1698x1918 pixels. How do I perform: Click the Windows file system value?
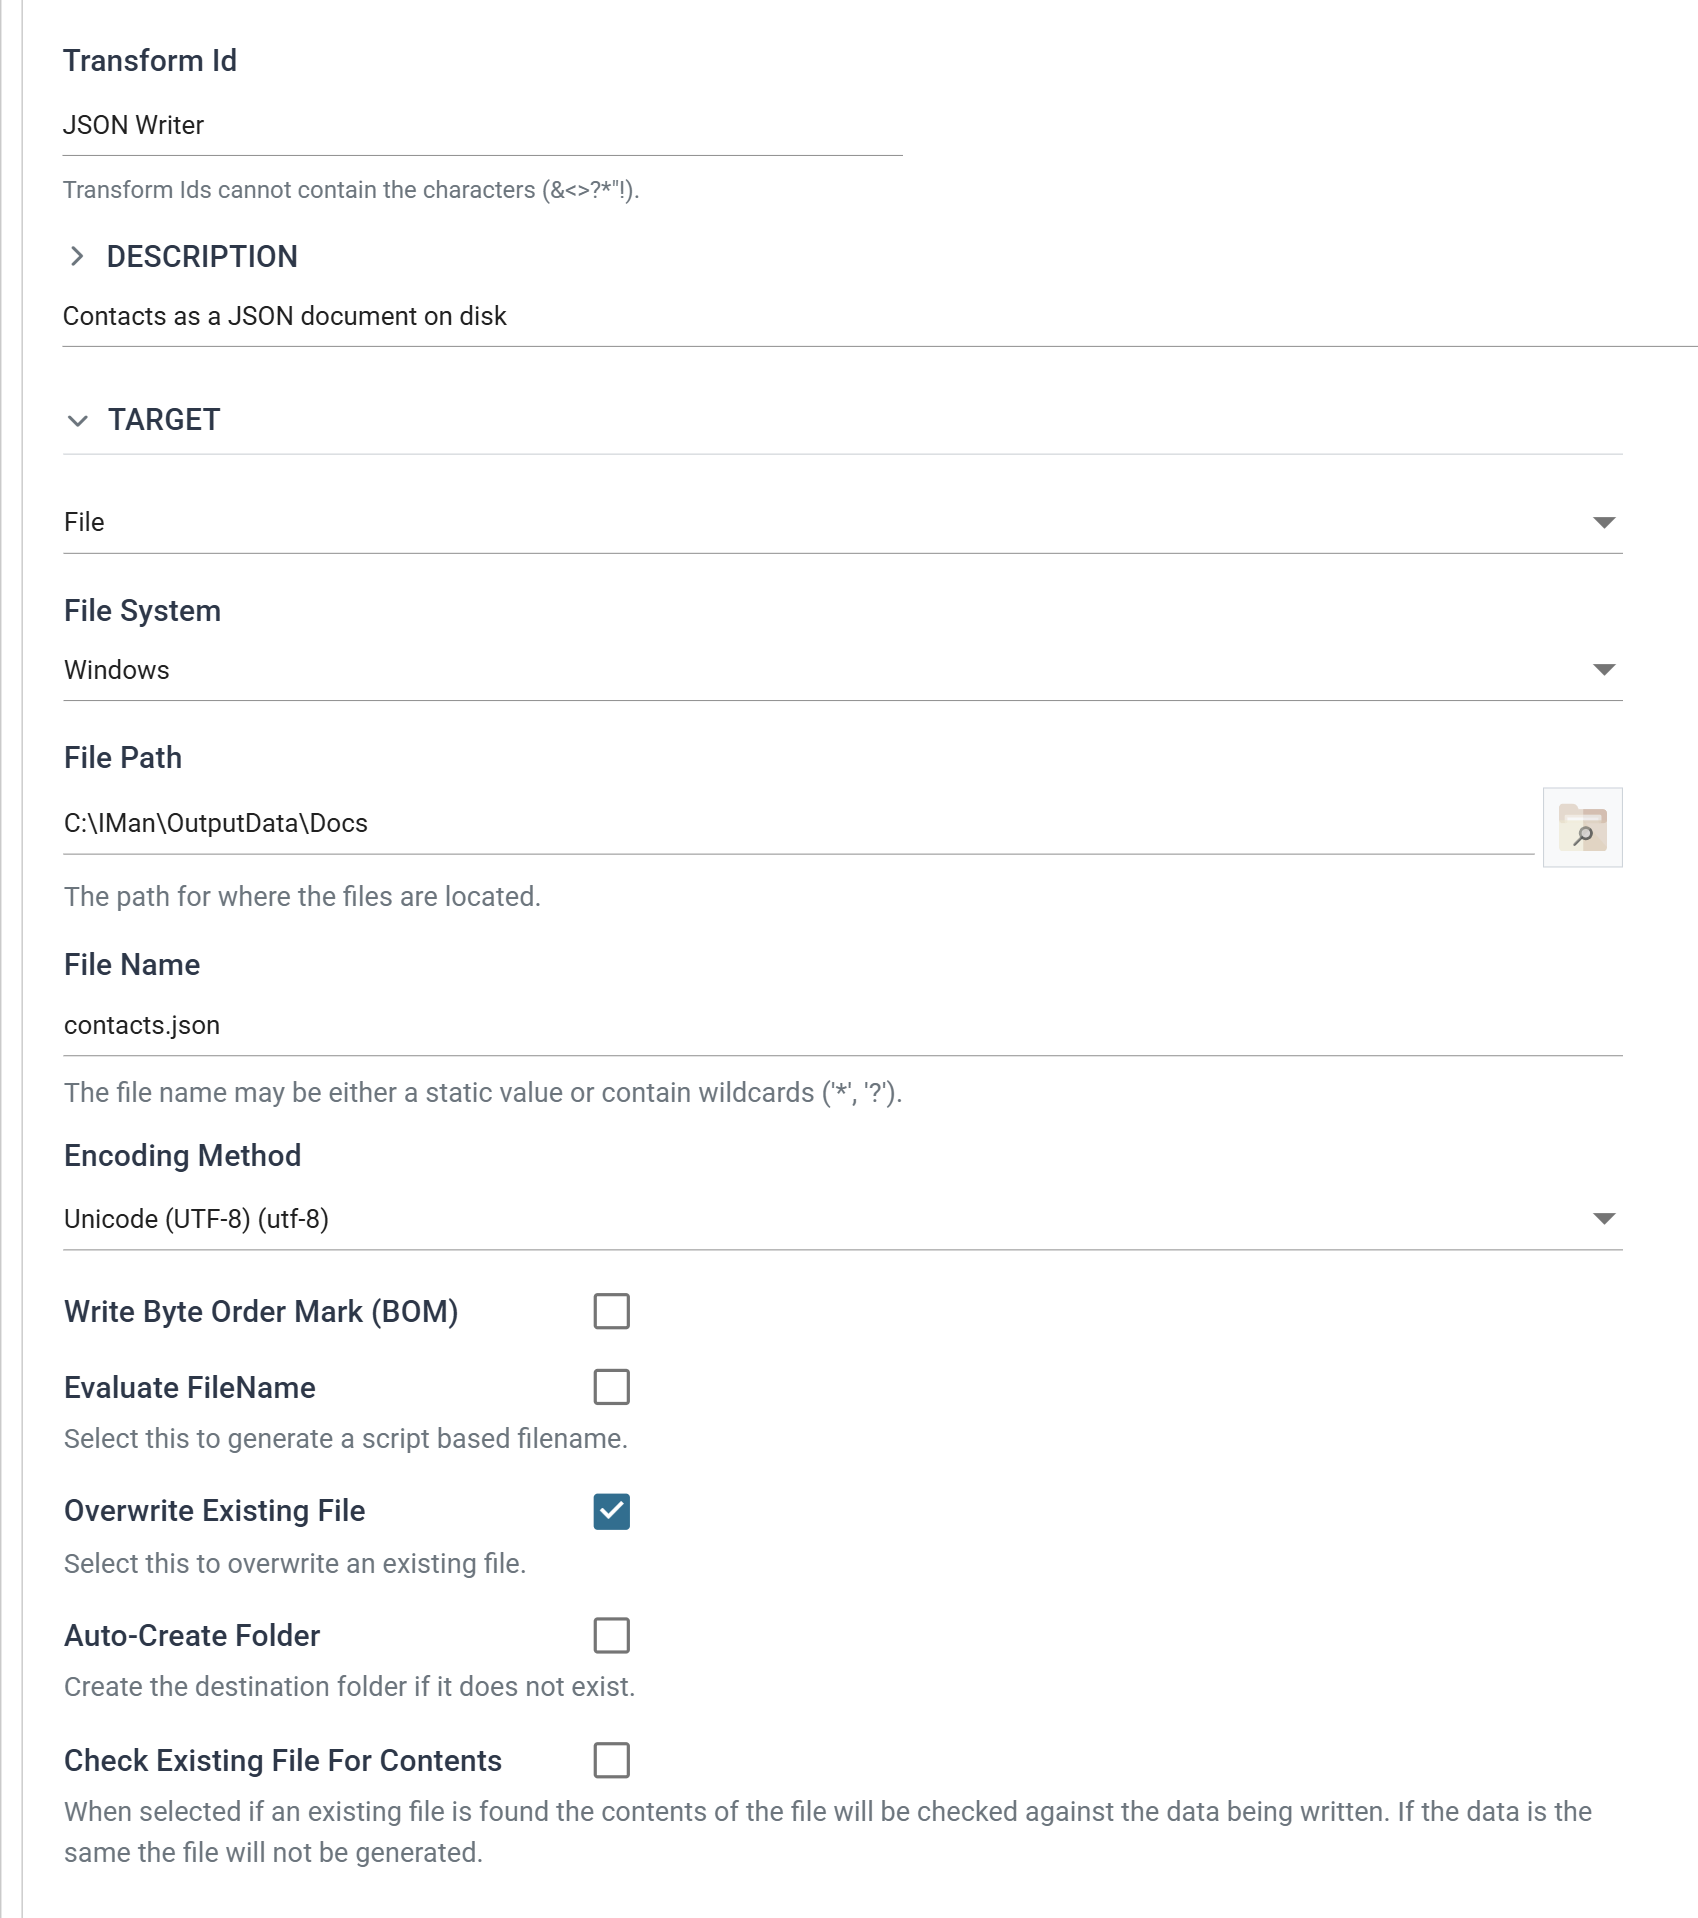click(117, 670)
